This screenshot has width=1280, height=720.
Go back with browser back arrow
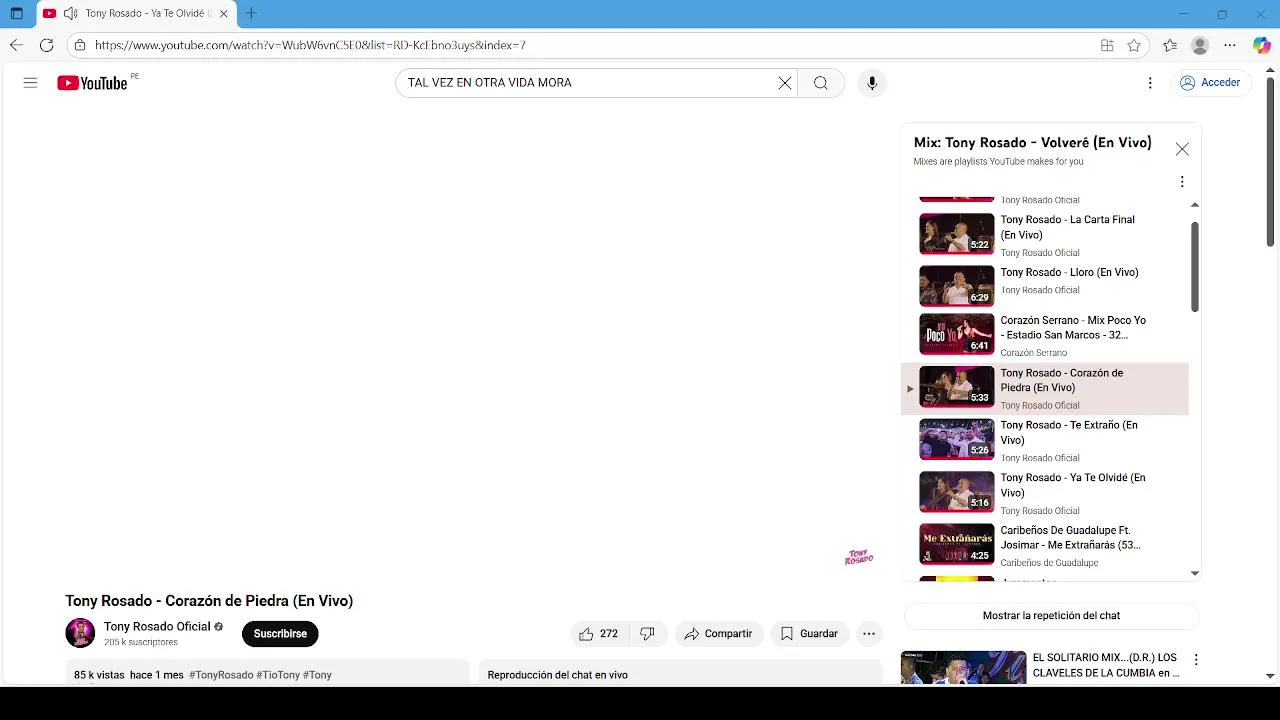[16, 45]
